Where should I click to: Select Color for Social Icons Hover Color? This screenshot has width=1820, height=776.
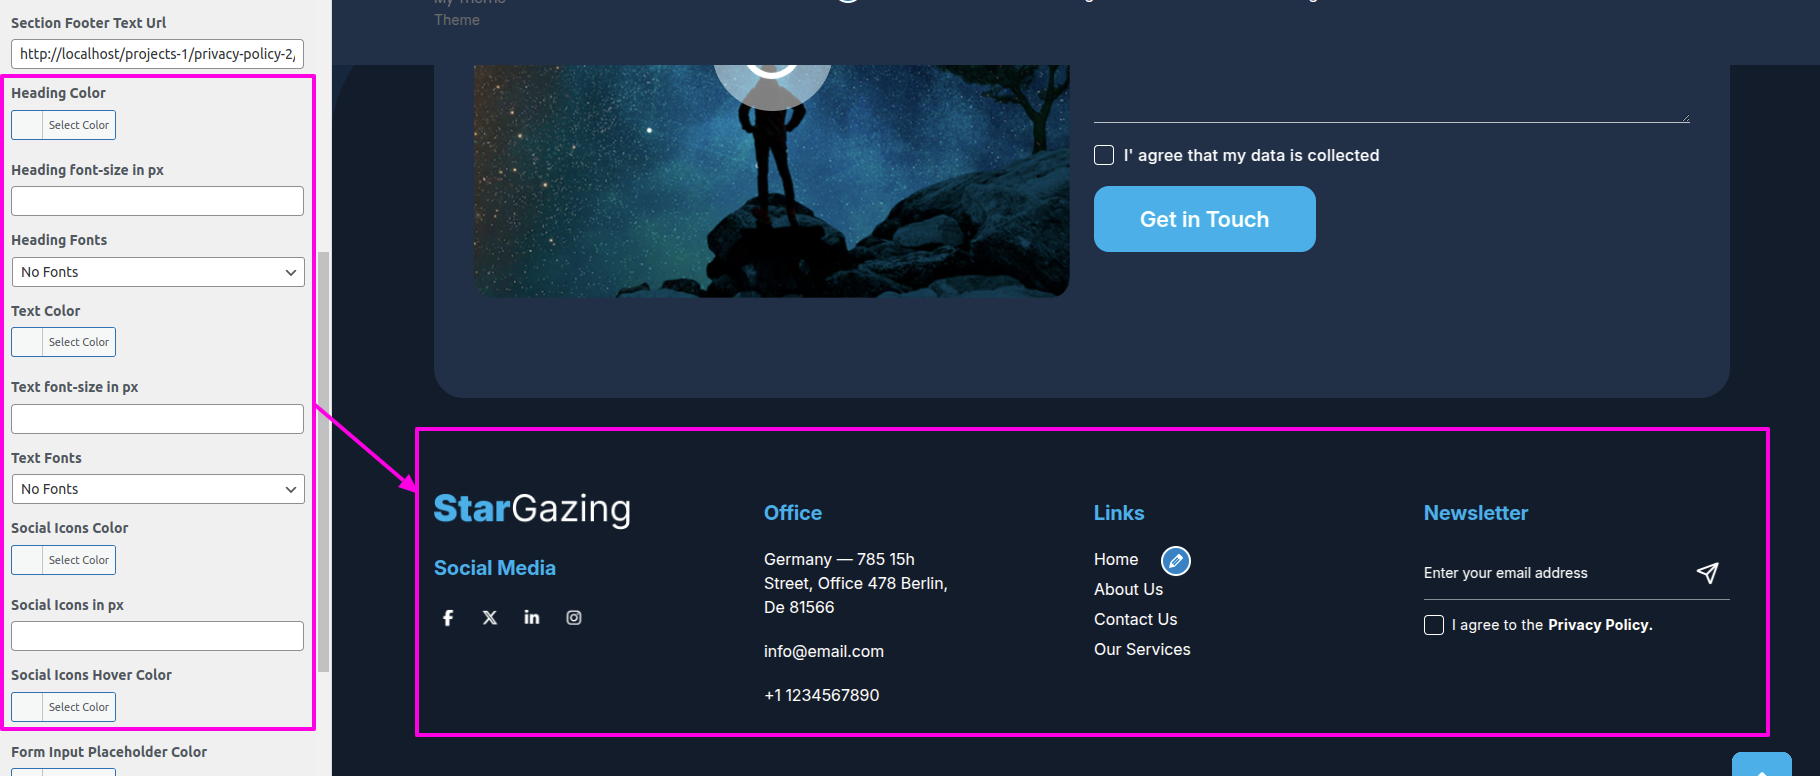click(64, 707)
